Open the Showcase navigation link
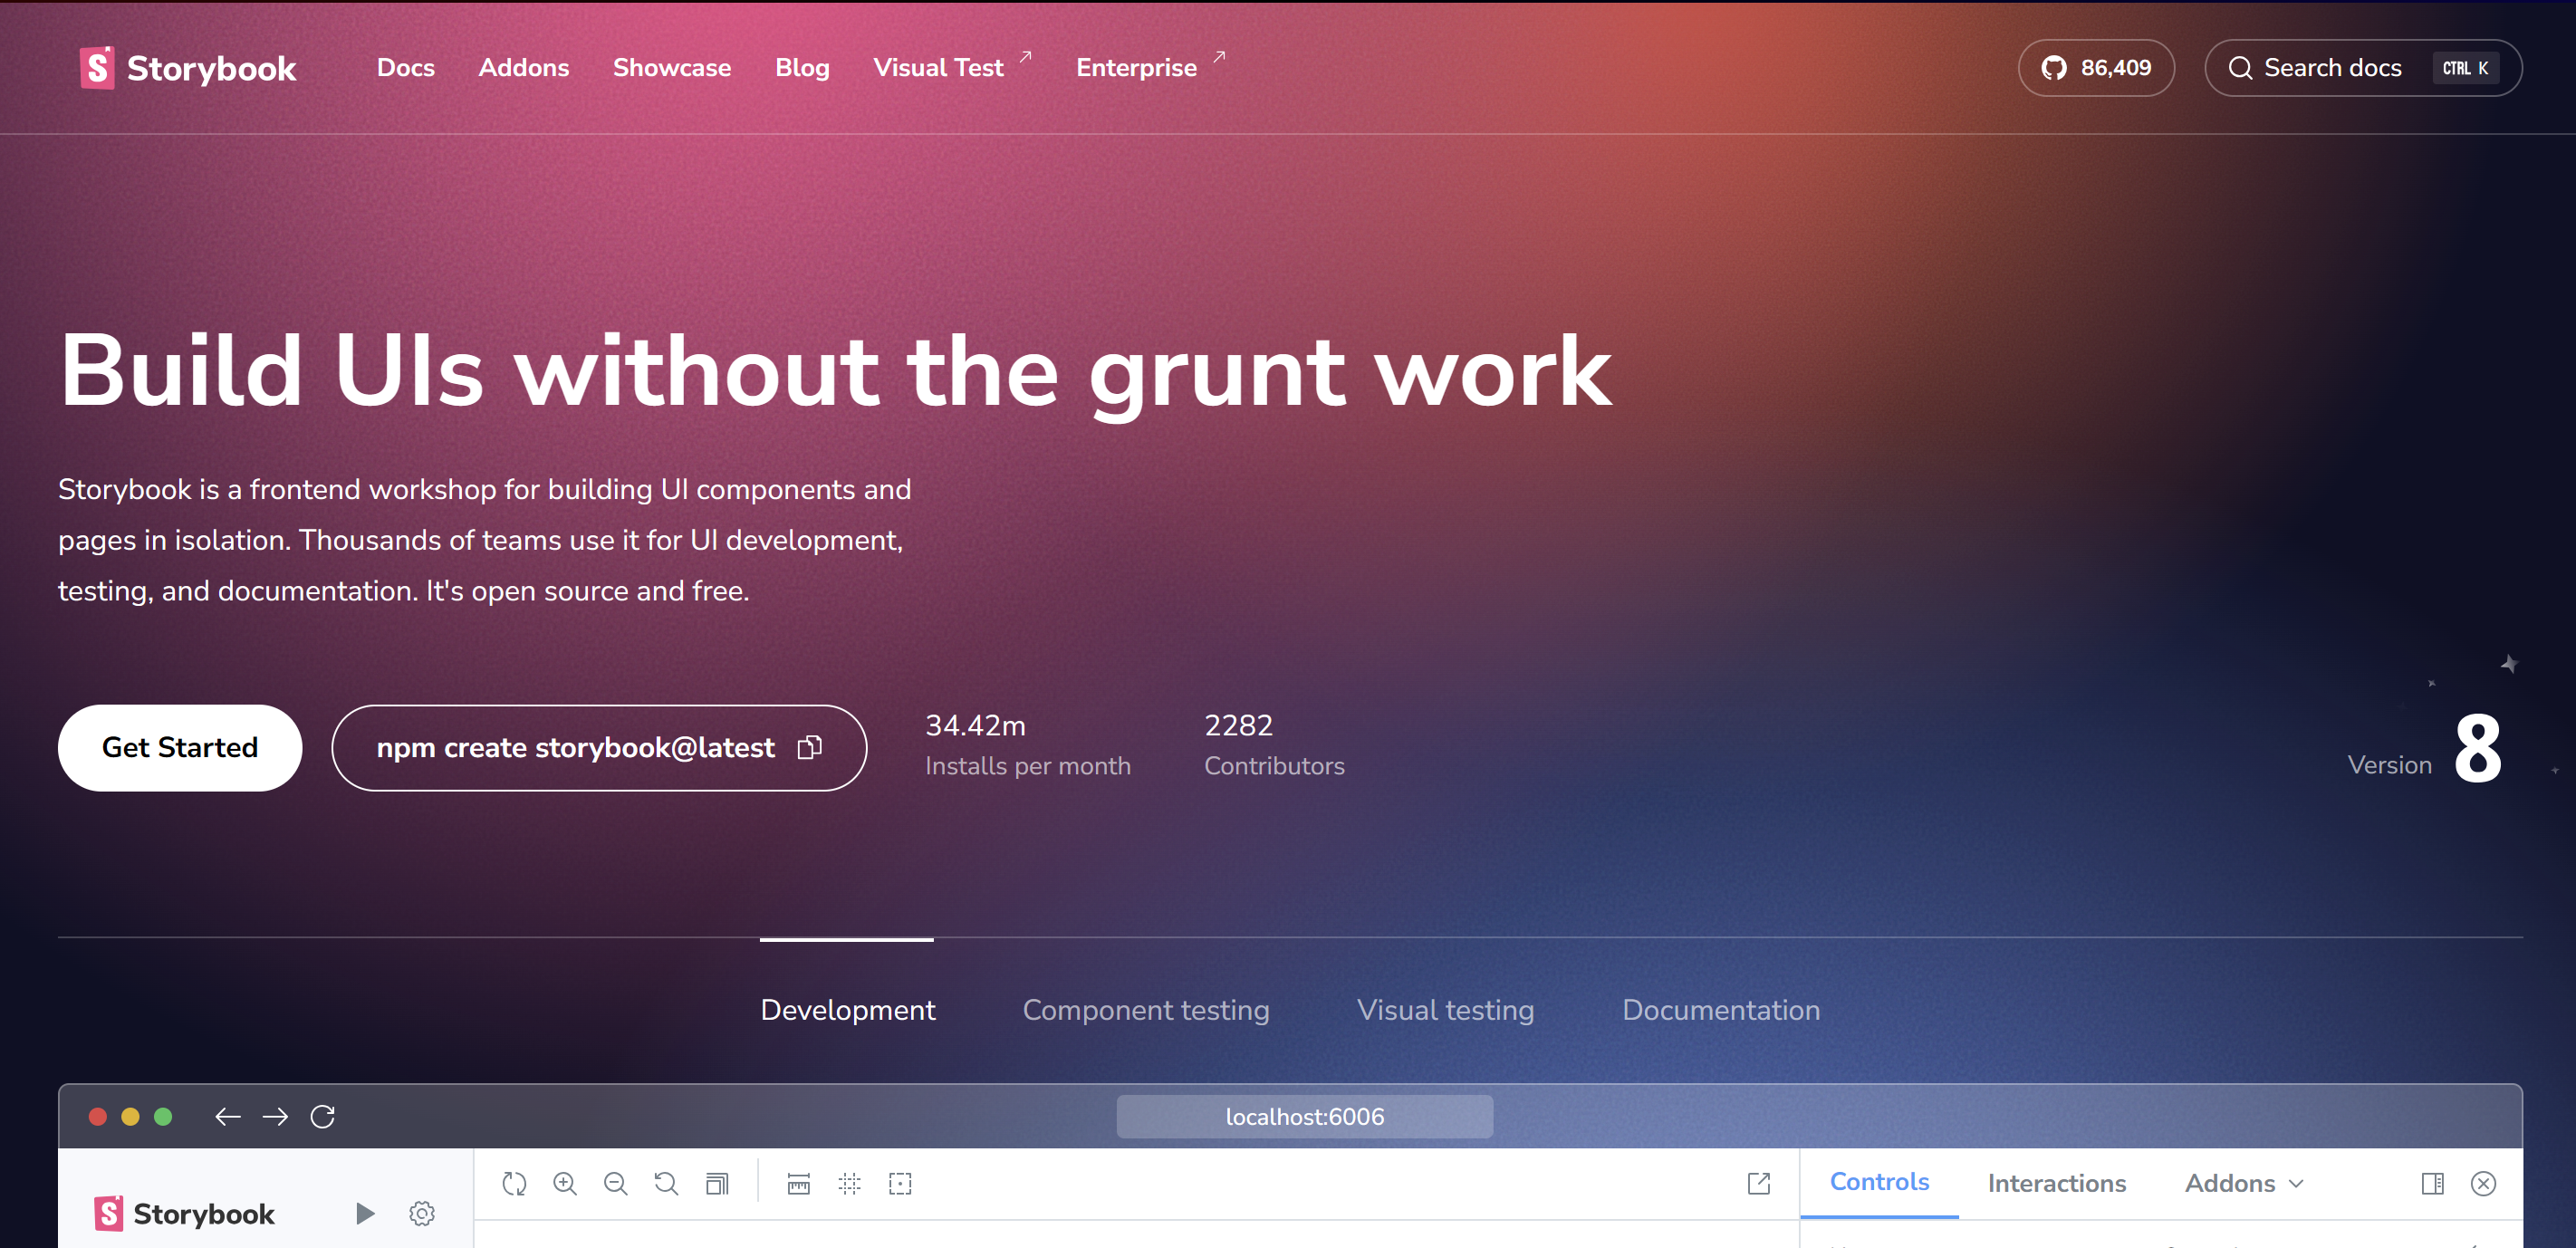The height and width of the screenshot is (1248, 2576). click(x=672, y=68)
